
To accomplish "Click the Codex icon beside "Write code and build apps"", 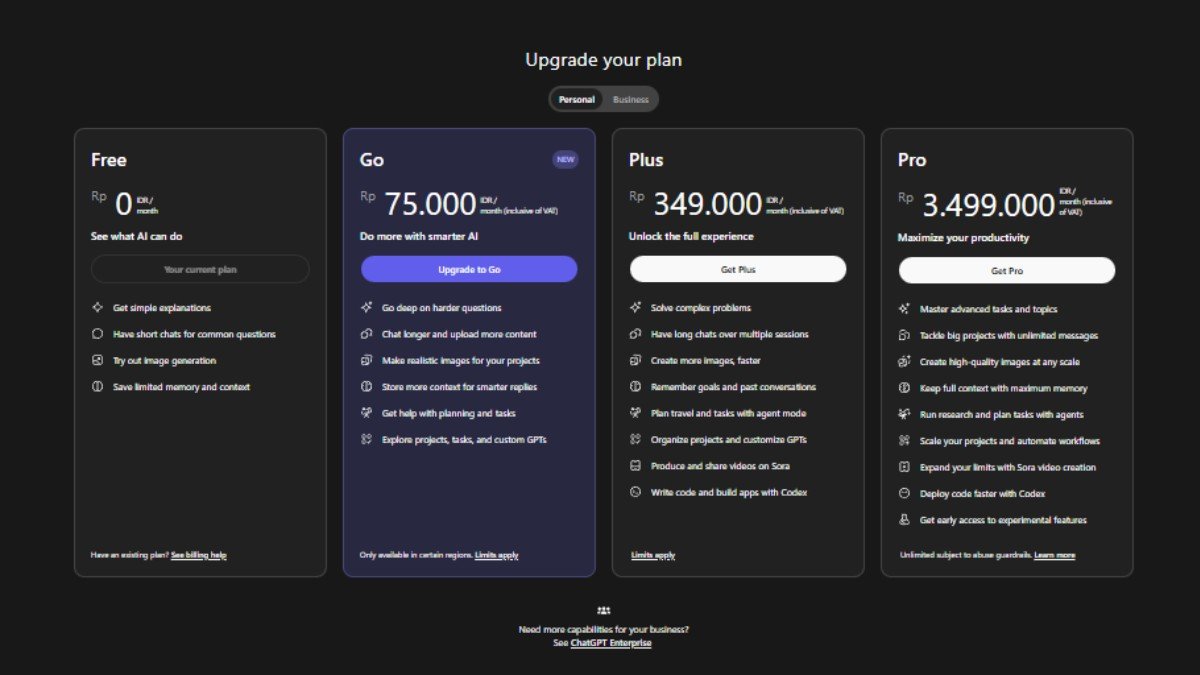I will pyautogui.click(x=635, y=491).
